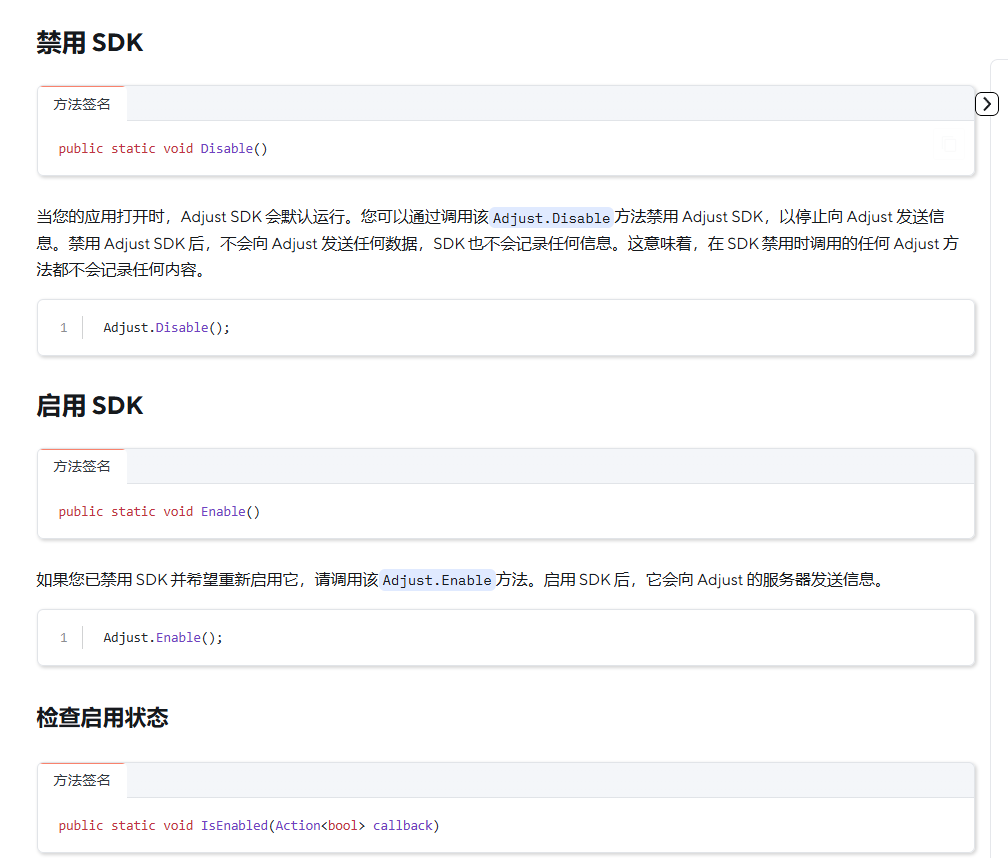Click the Adjust.Disable(); code line

pos(166,328)
